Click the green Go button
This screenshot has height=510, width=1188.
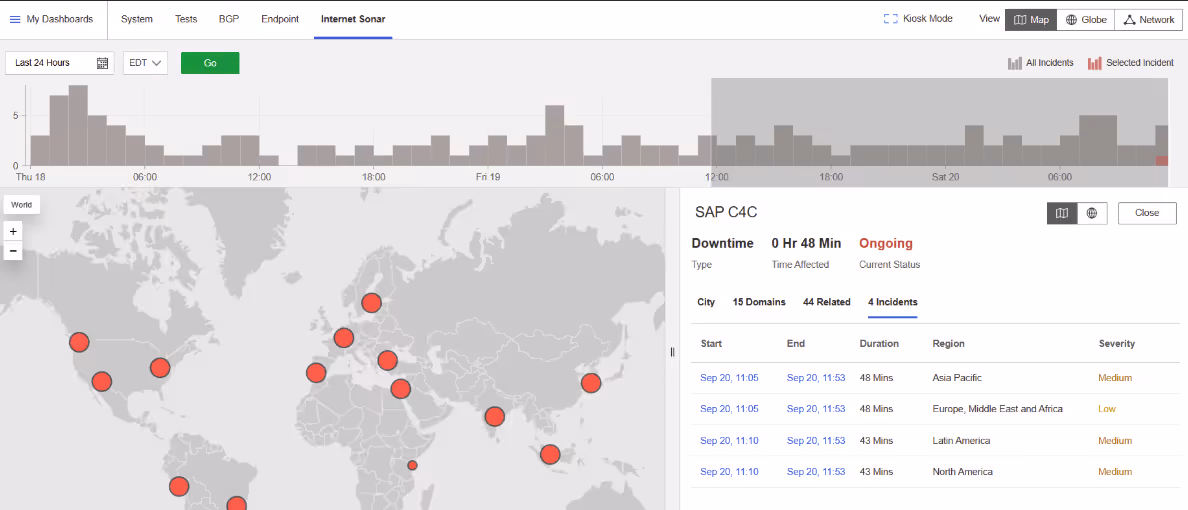(x=210, y=63)
